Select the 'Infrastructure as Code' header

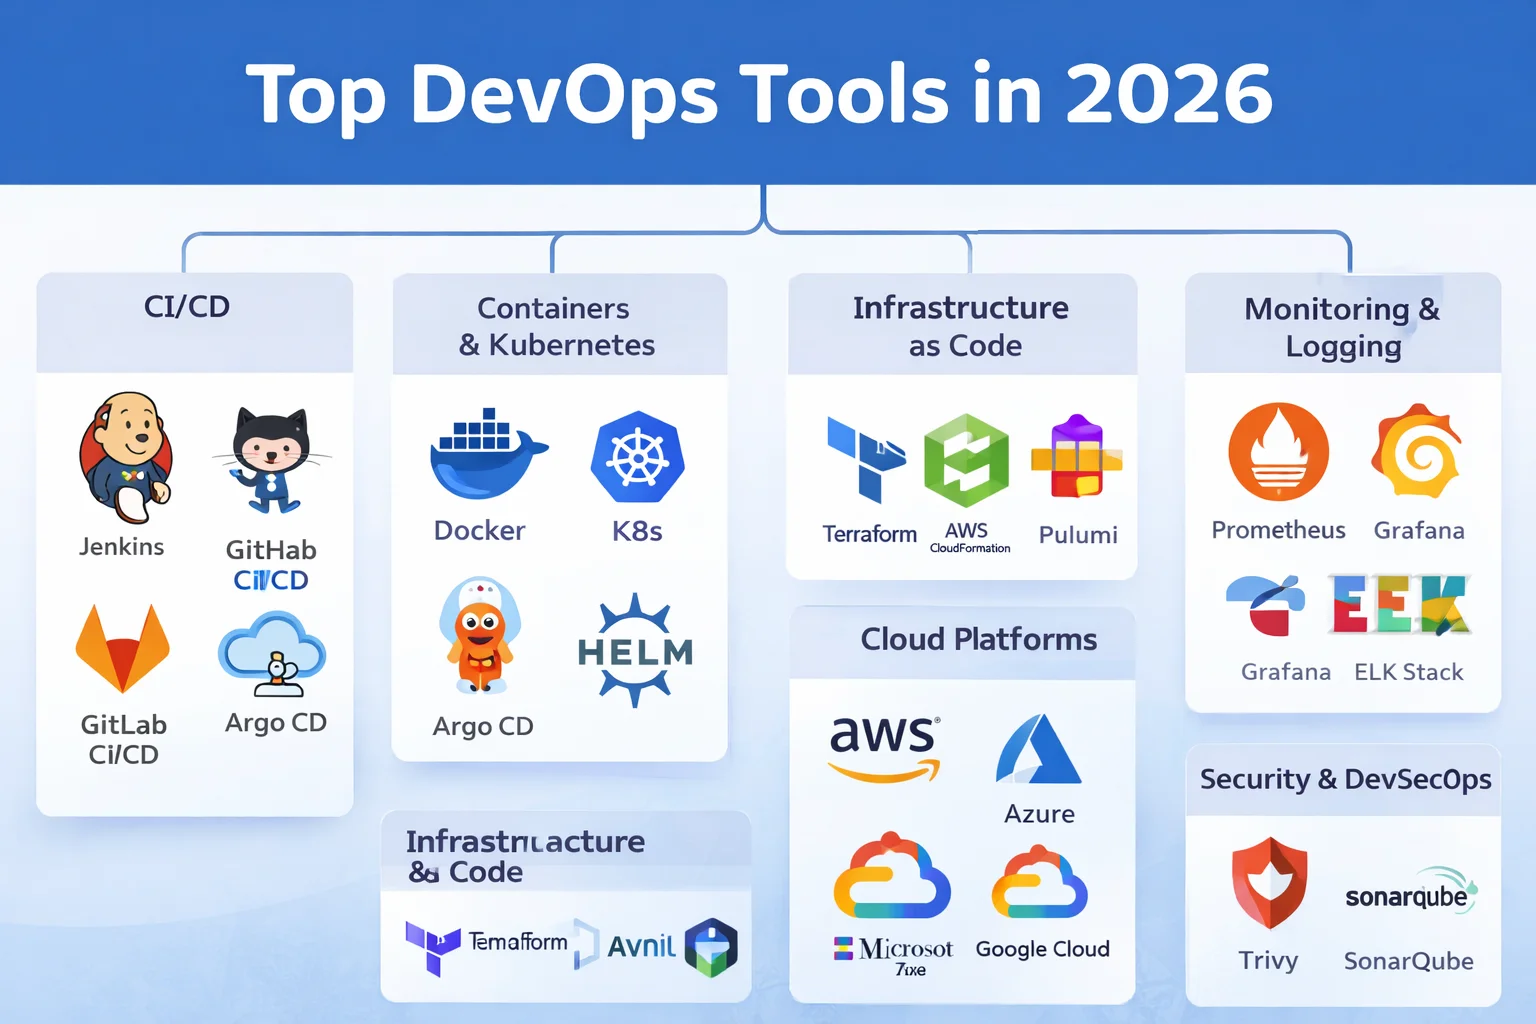pos(962,324)
